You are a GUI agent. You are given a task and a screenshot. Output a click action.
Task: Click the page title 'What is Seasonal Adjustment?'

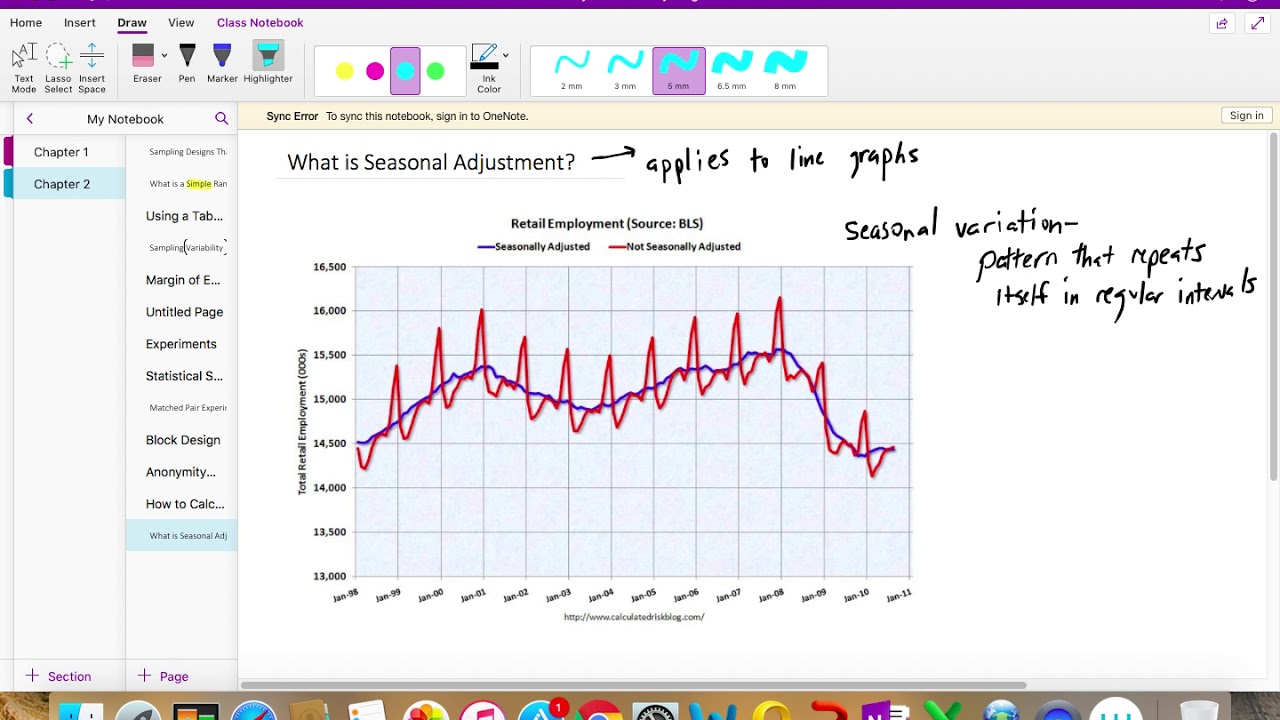[431, 162]
